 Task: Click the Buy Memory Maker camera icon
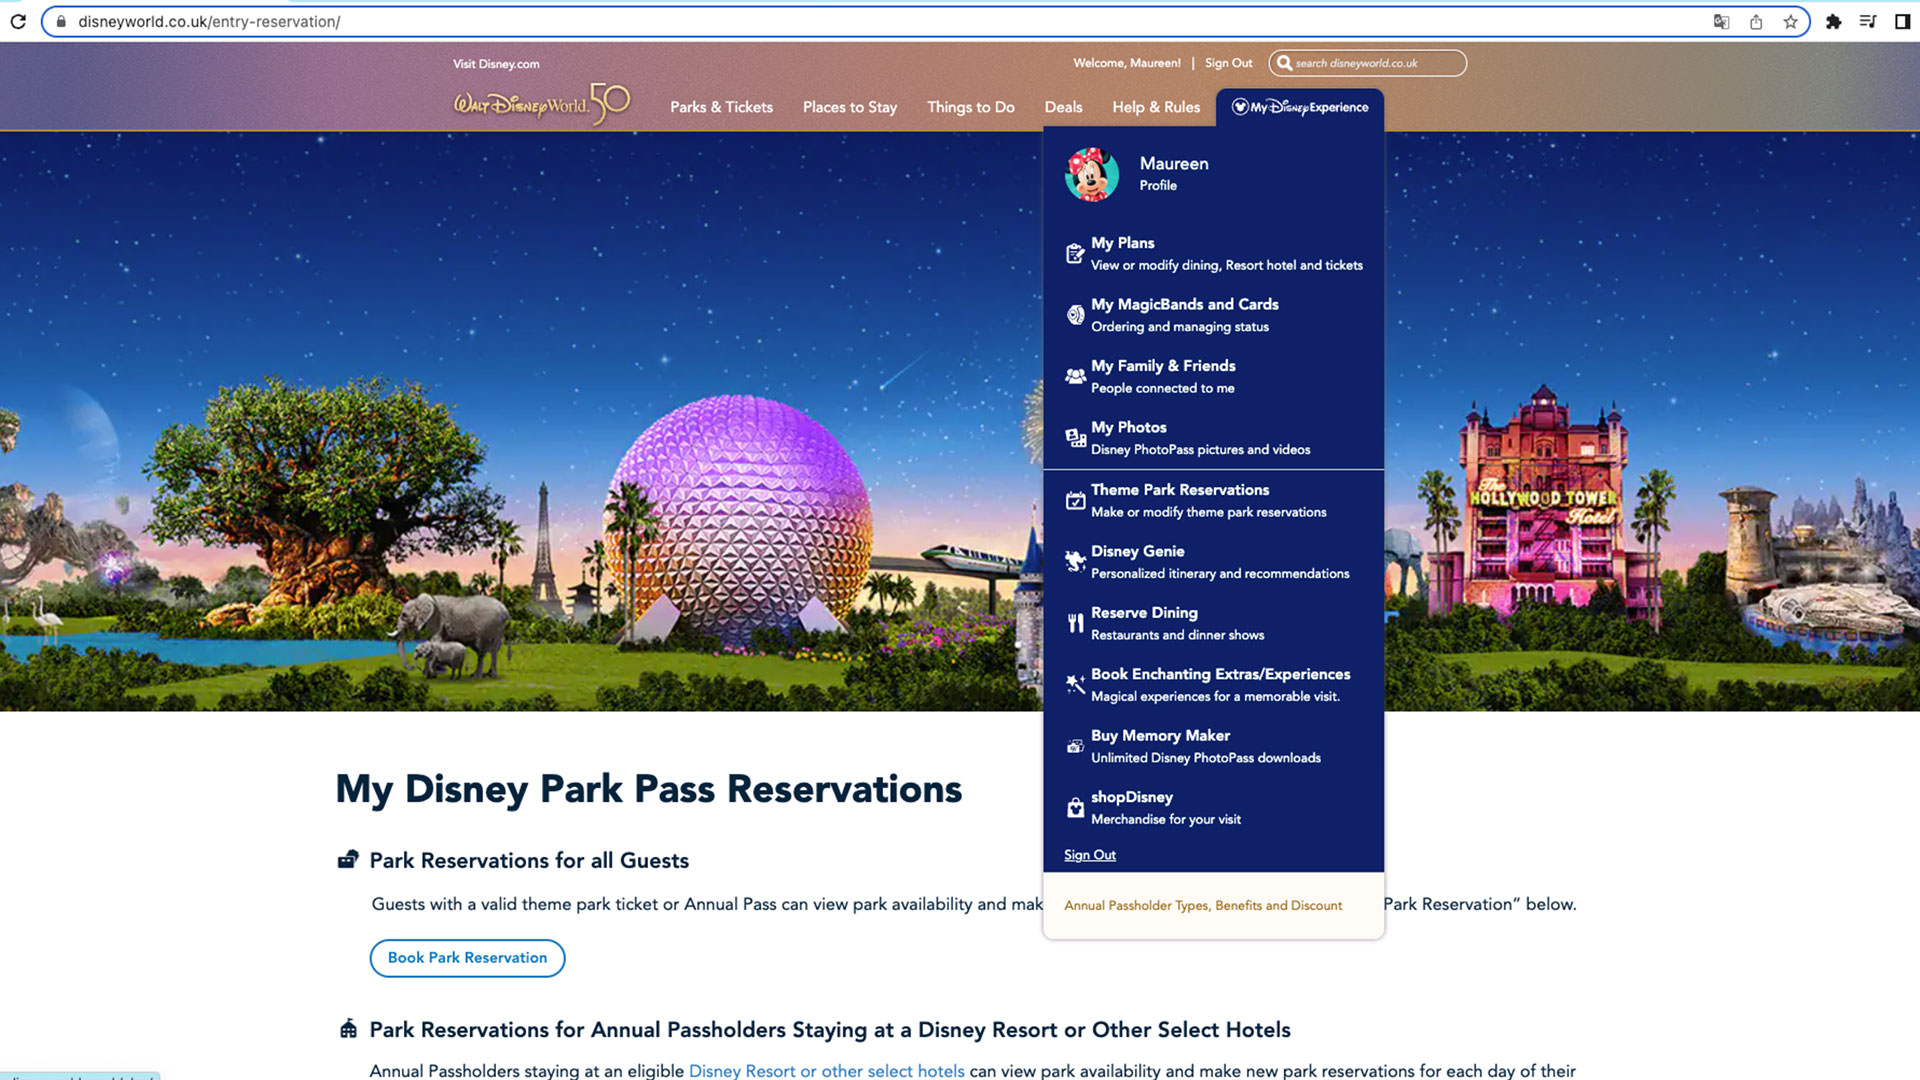tap(1075, 746)
